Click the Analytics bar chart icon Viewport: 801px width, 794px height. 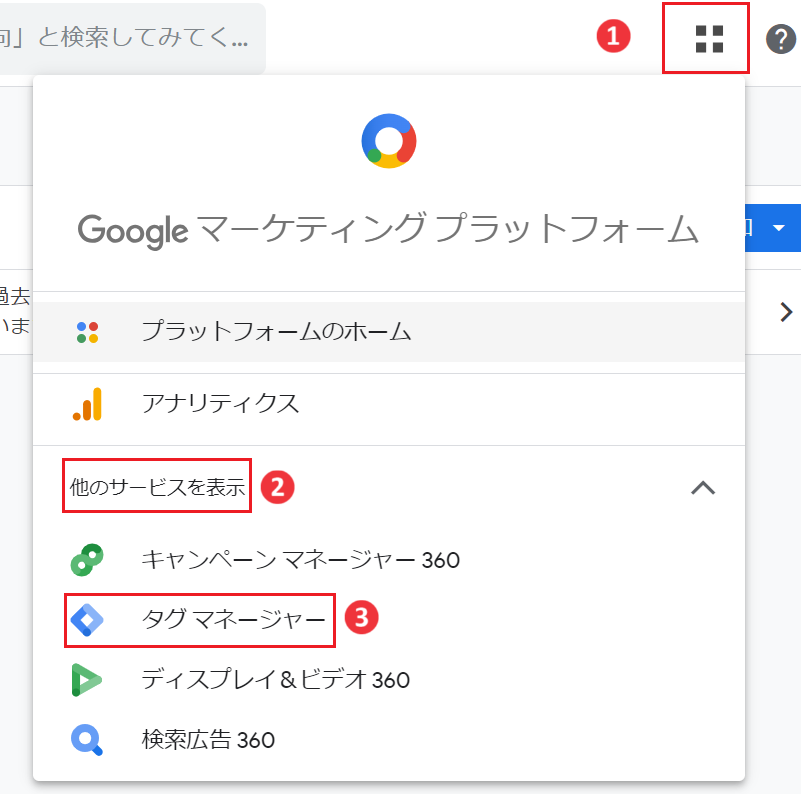tap(87, 404)
